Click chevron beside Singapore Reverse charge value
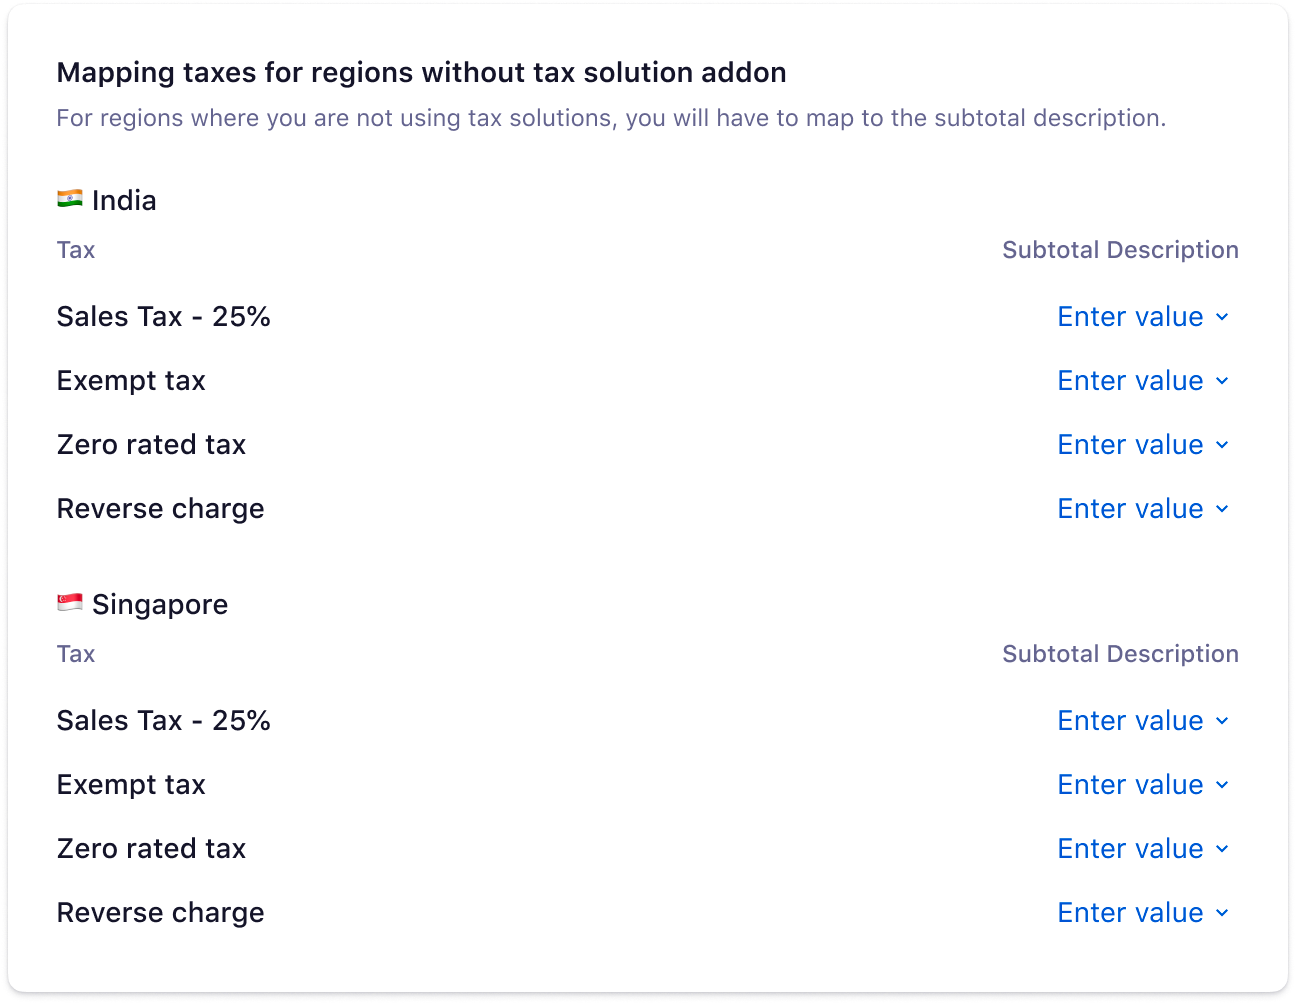The width and height of the screenshot is (1296, 1004). [x=1222, y=914]
